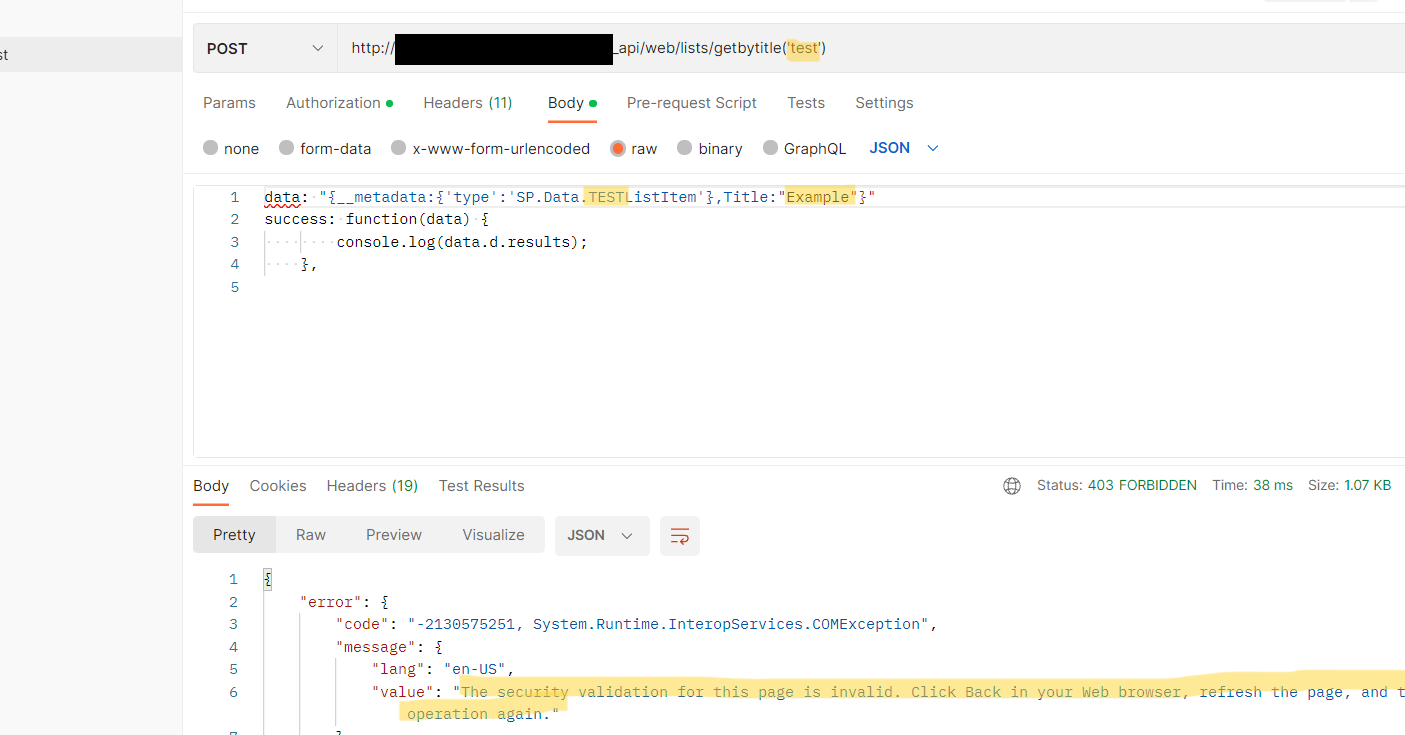Click the request URL input field
This screenshot has width=1405, height=735.
[871, 48]
